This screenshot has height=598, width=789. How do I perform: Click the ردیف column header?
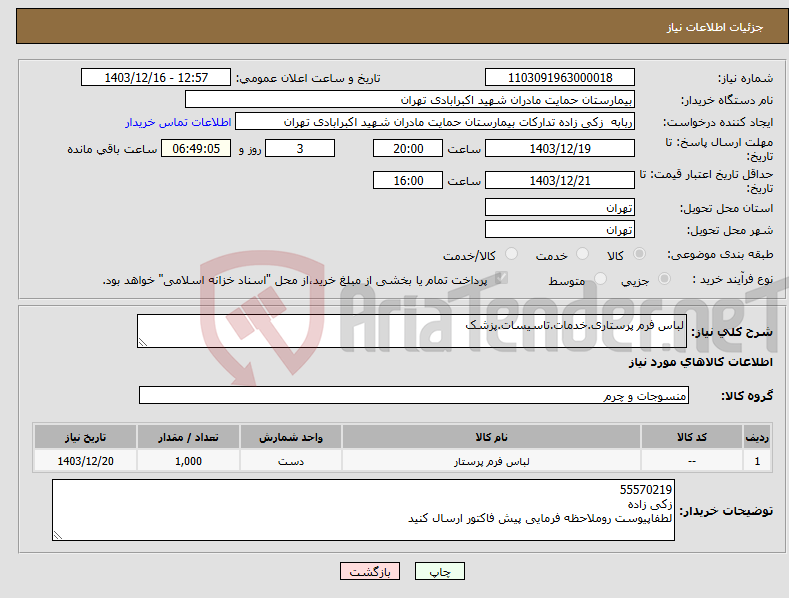click(x=757, y=437)
